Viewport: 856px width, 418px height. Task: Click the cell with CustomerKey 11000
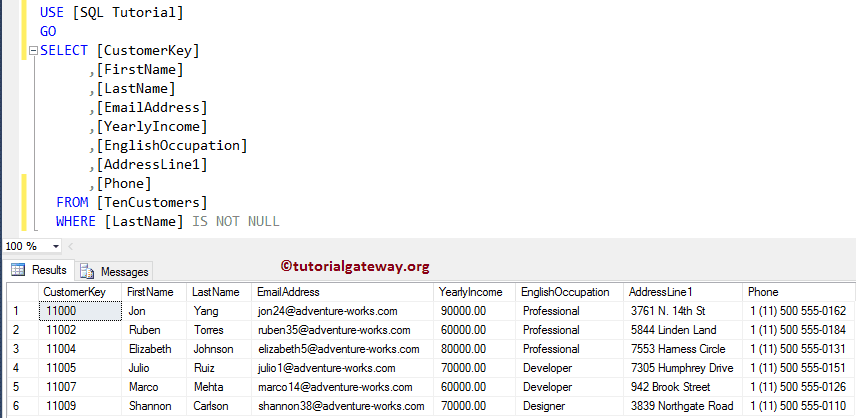80,311
